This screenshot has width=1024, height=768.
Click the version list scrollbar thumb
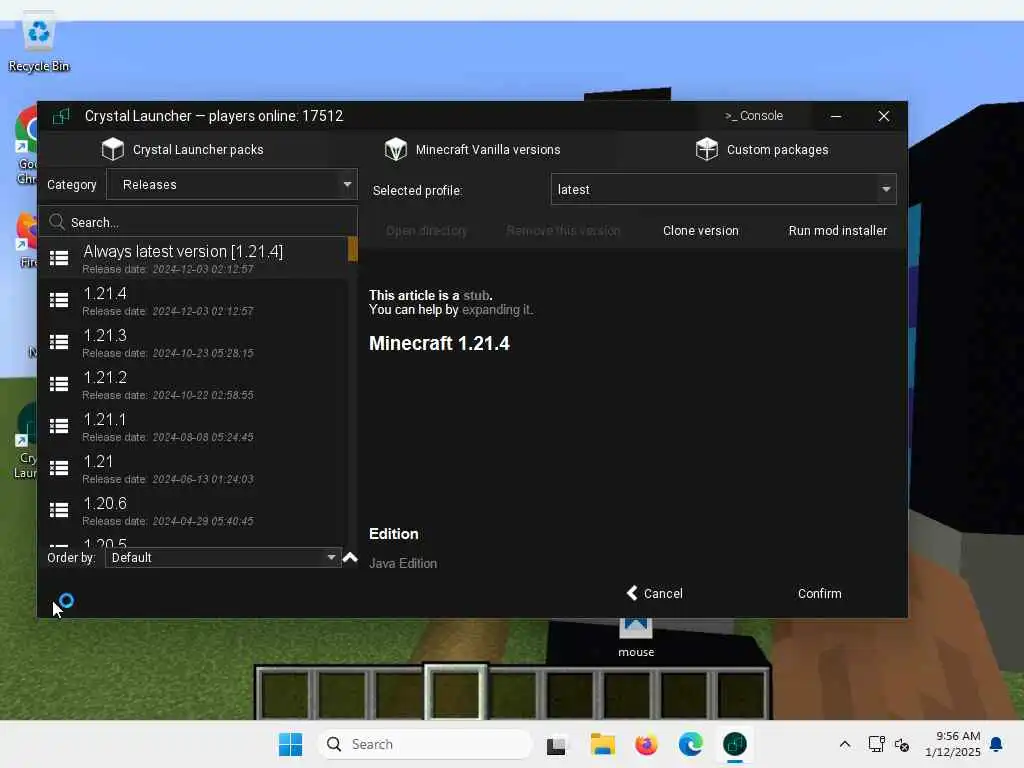[353, 249]
